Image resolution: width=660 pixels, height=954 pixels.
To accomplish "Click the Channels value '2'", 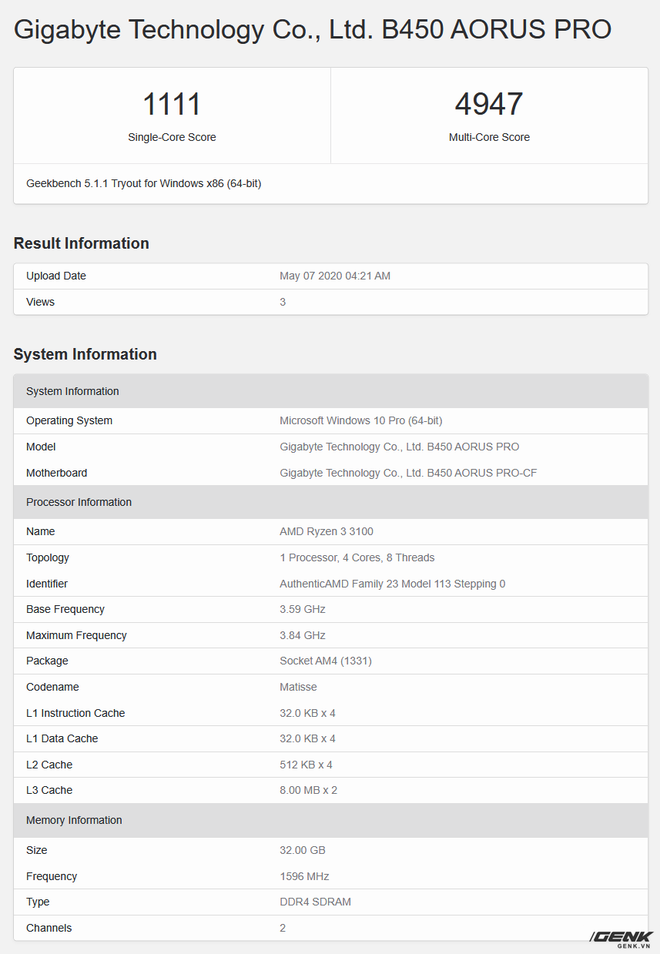I will coord(283,928).
